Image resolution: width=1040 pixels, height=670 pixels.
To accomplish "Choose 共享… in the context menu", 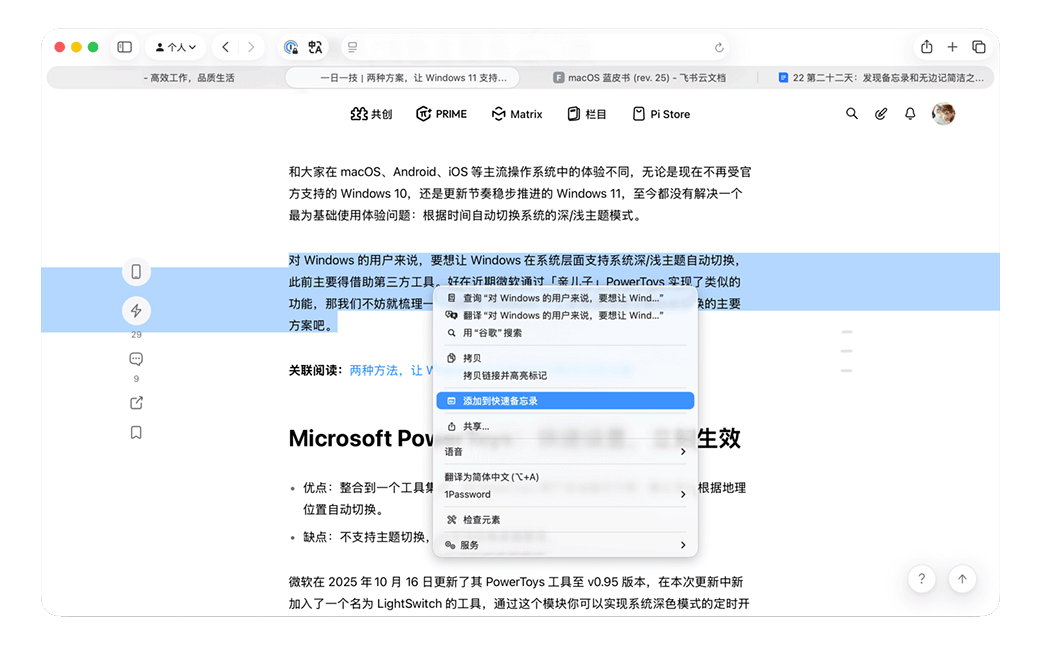I will point(565,427).
